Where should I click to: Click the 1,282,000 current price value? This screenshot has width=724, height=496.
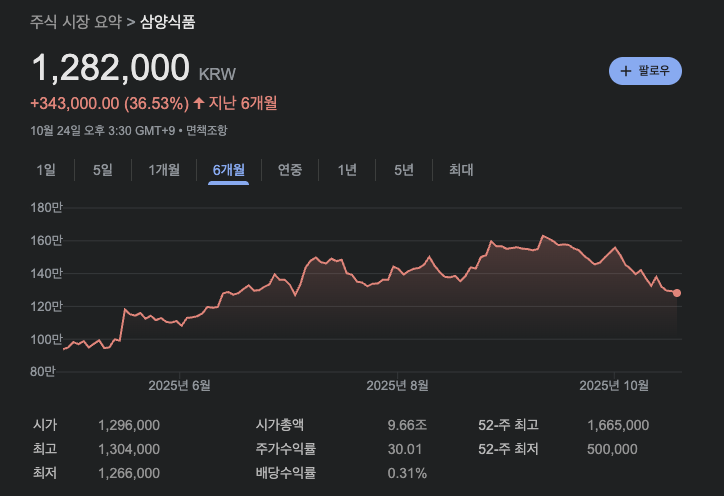[x=111, y=68]
